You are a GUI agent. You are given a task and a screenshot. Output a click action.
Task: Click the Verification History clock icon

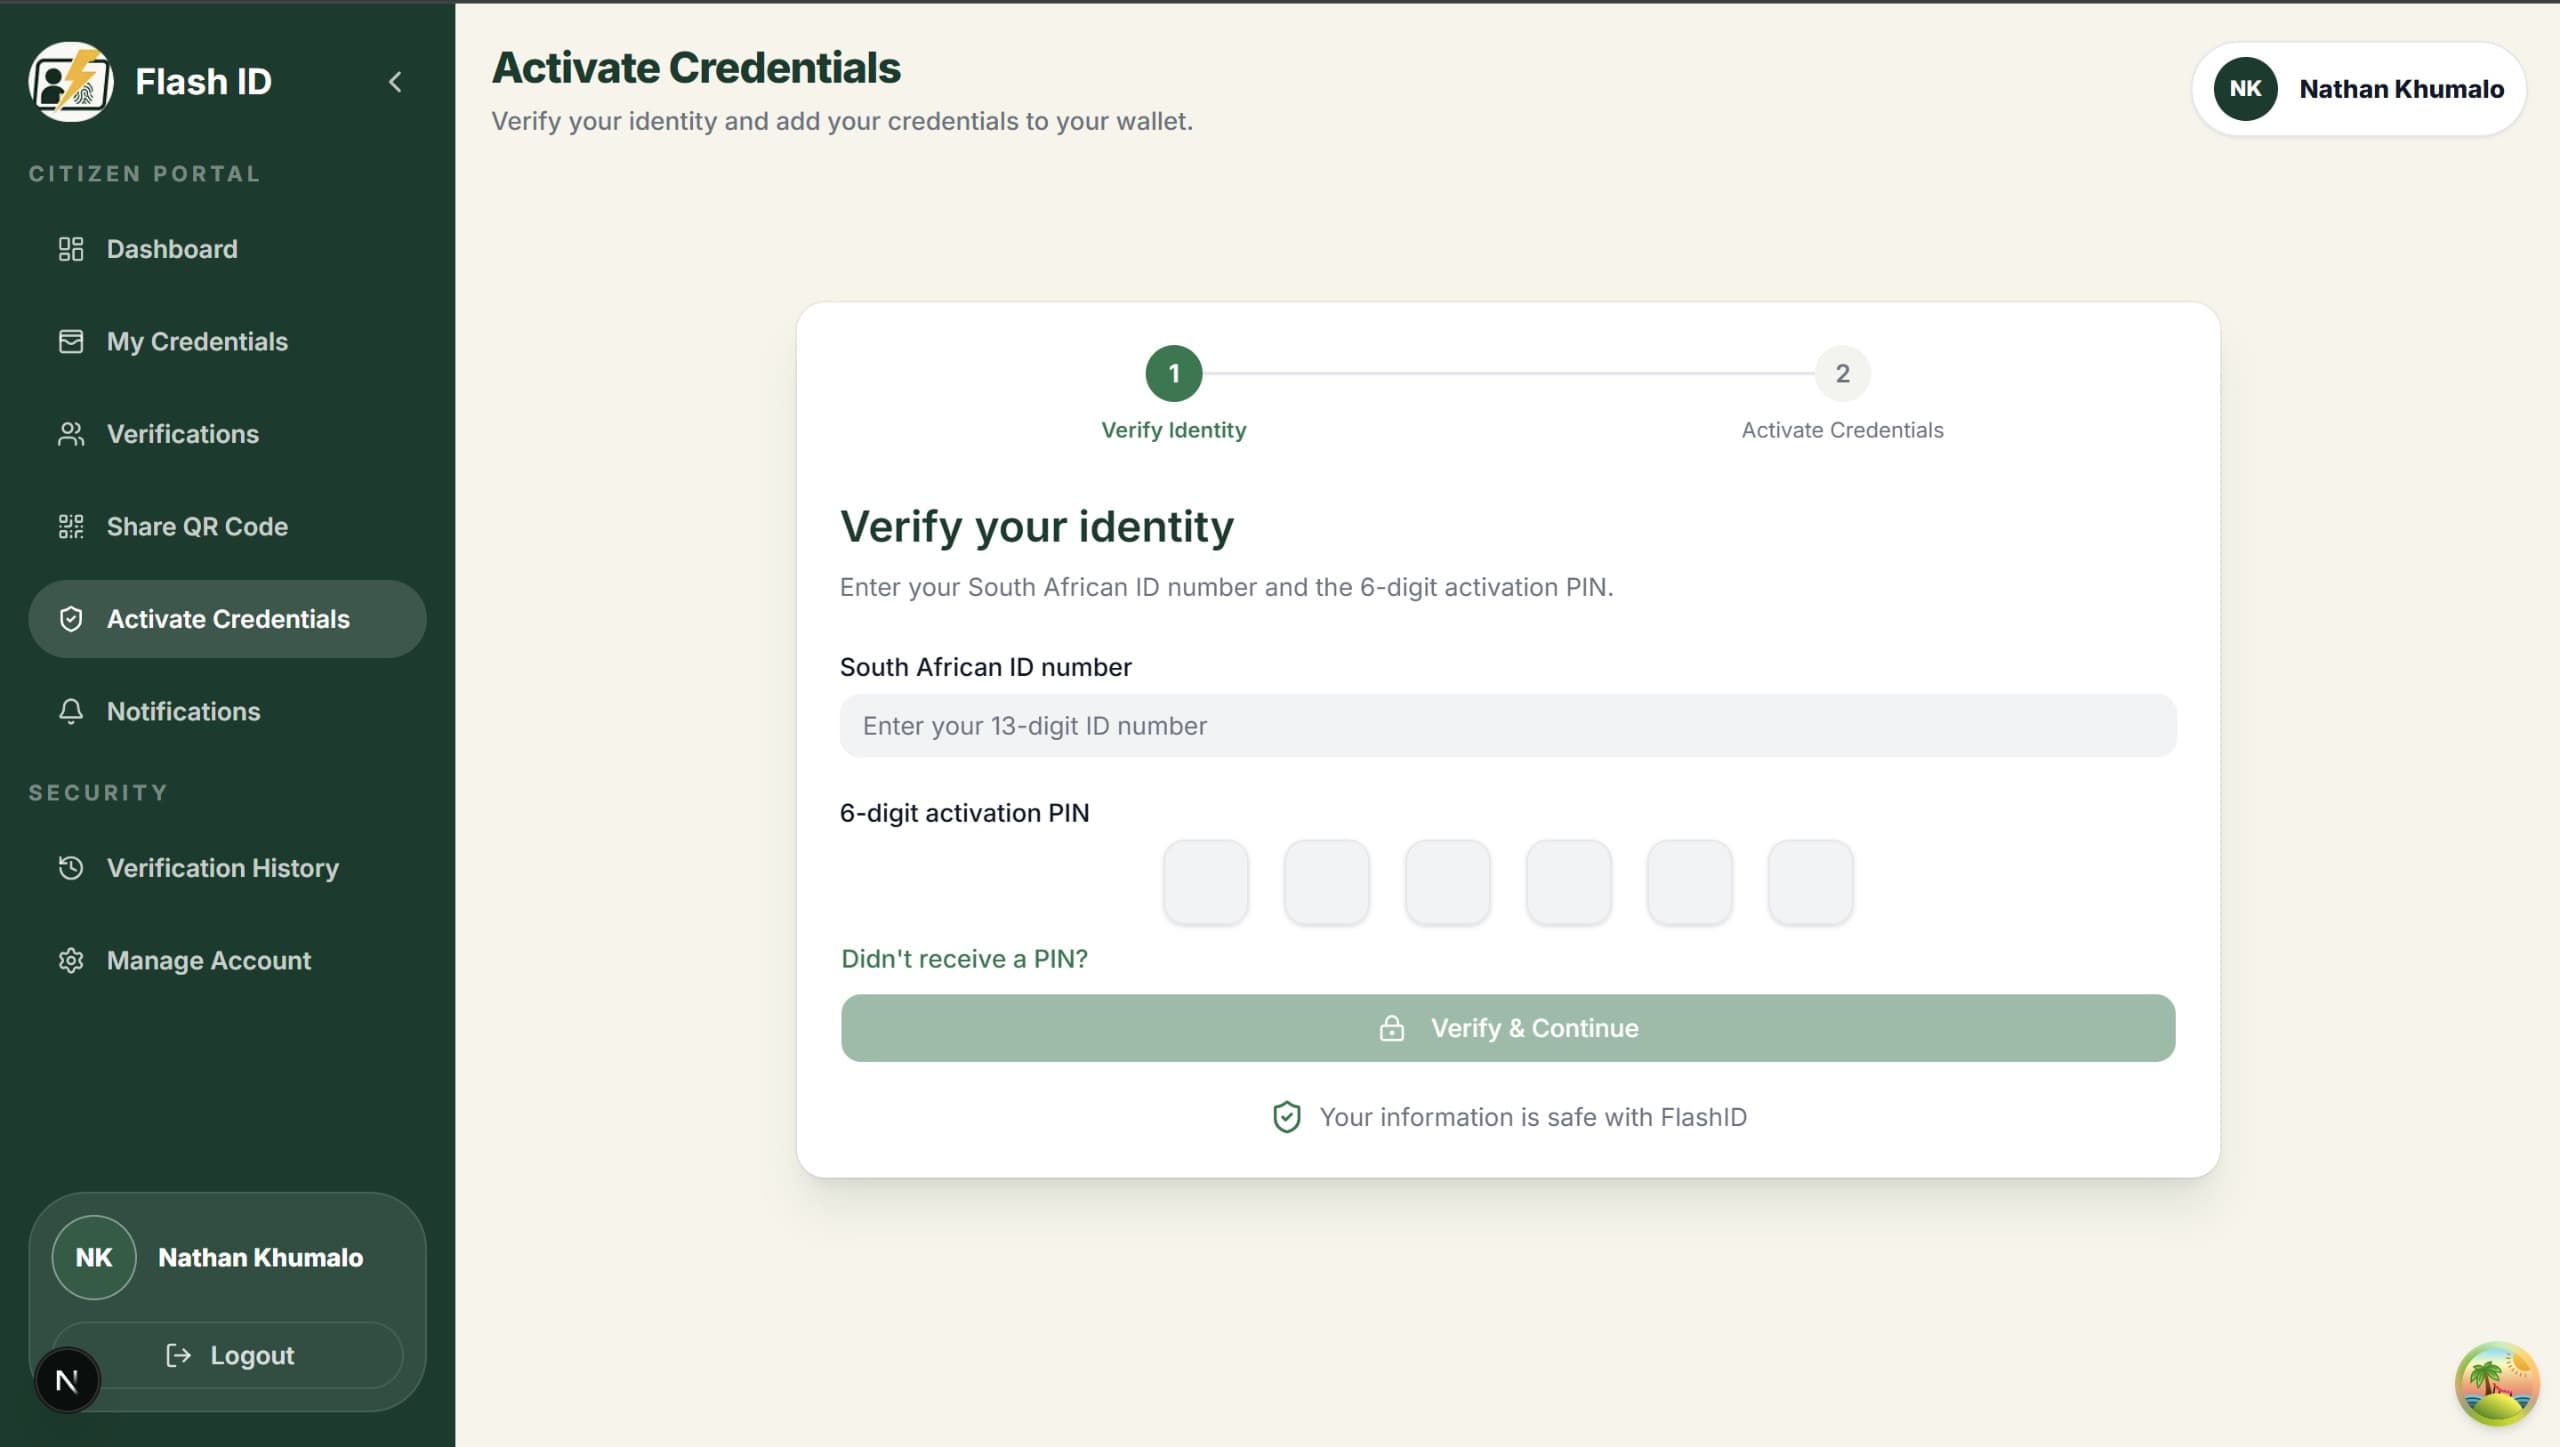pyautogui.click(x=71, y=868)
